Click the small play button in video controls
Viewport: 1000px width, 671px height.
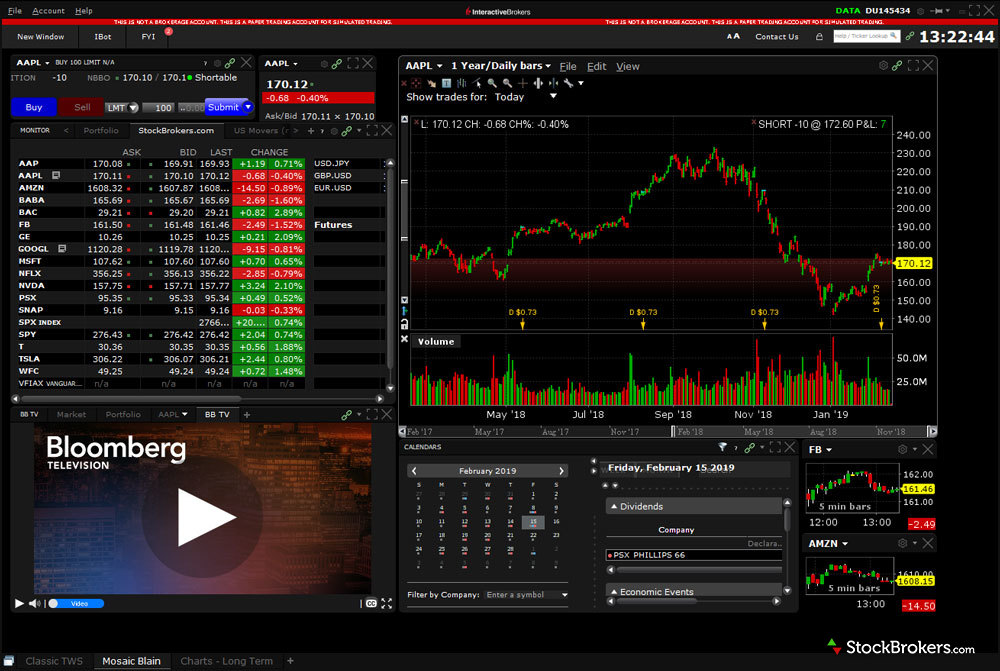(x=19, y=603)
